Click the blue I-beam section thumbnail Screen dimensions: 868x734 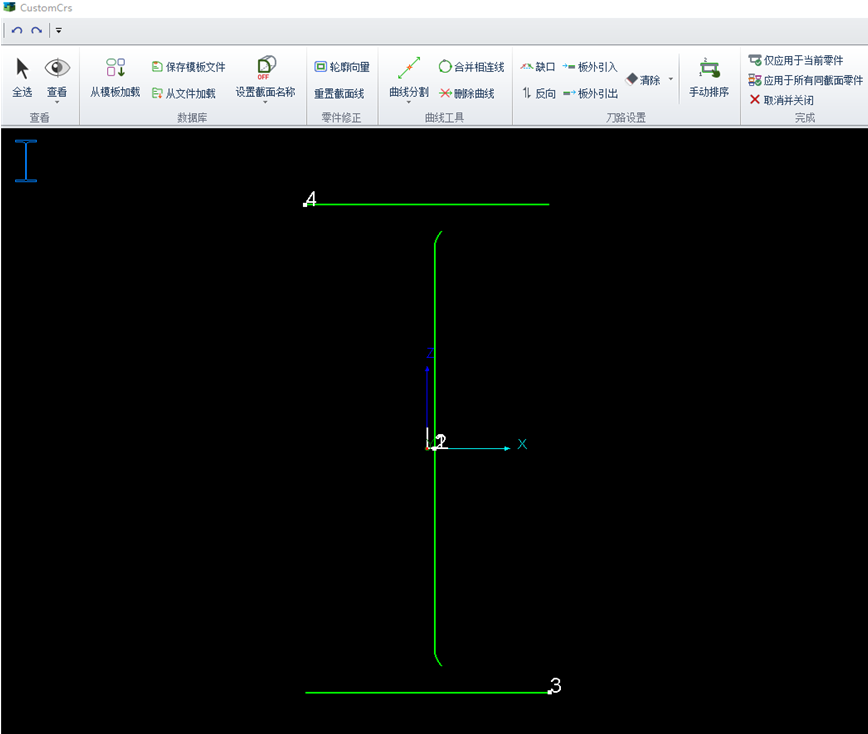(26, 161)
